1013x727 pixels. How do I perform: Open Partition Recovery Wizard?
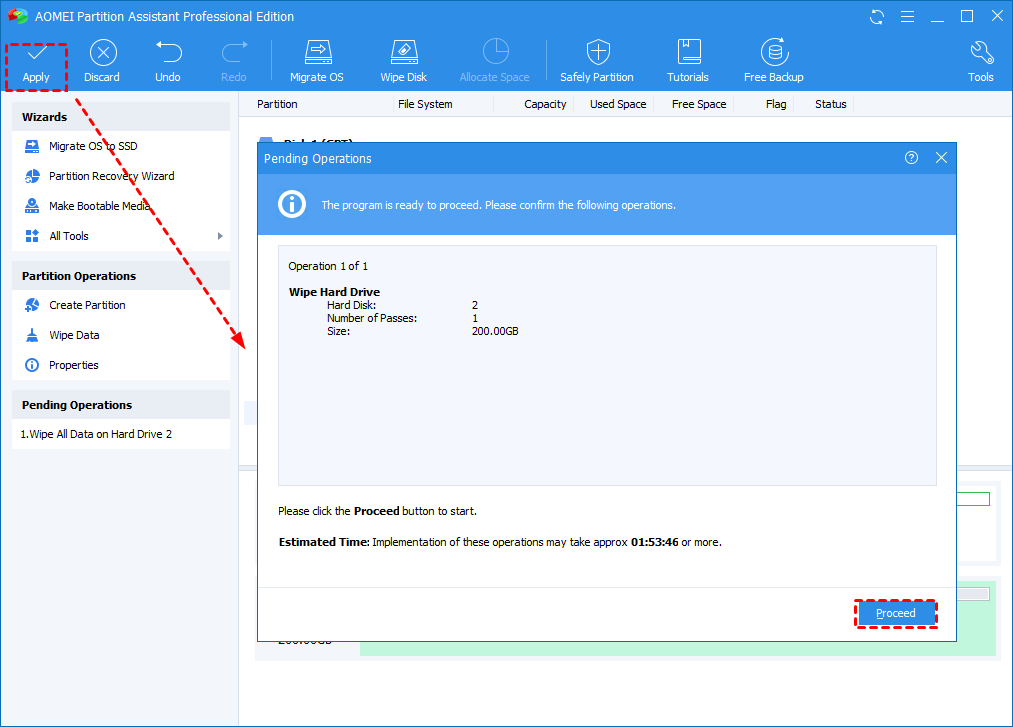[112, 176]
